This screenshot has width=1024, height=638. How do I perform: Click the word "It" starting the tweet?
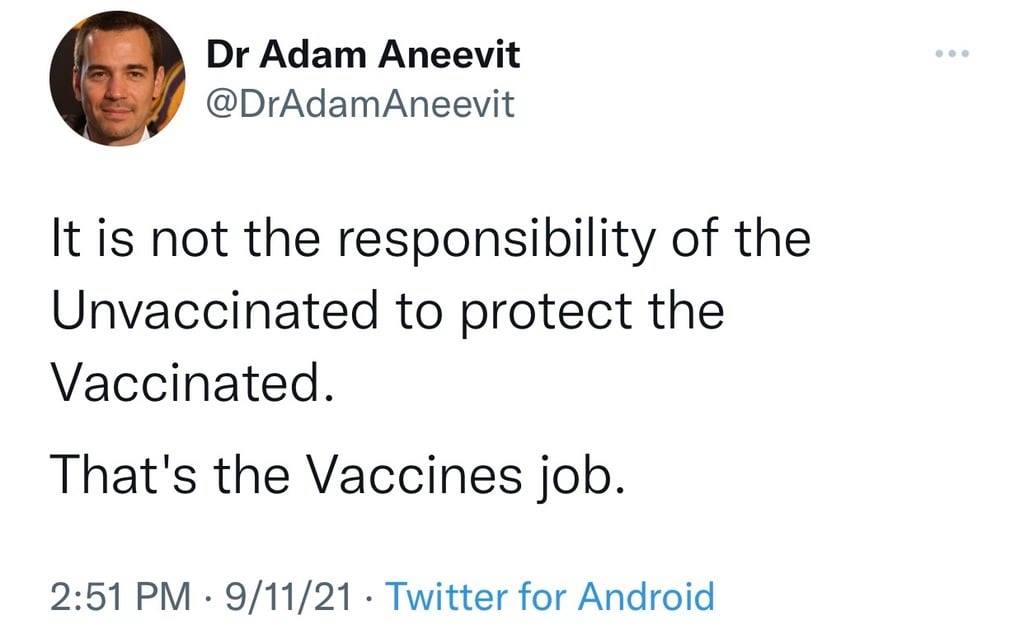point(63,243)
